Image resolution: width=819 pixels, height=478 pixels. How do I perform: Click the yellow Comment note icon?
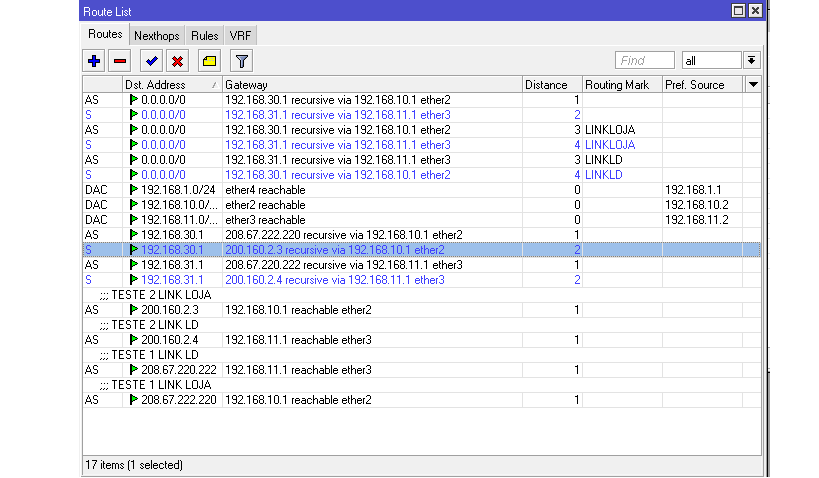[209, 61]
